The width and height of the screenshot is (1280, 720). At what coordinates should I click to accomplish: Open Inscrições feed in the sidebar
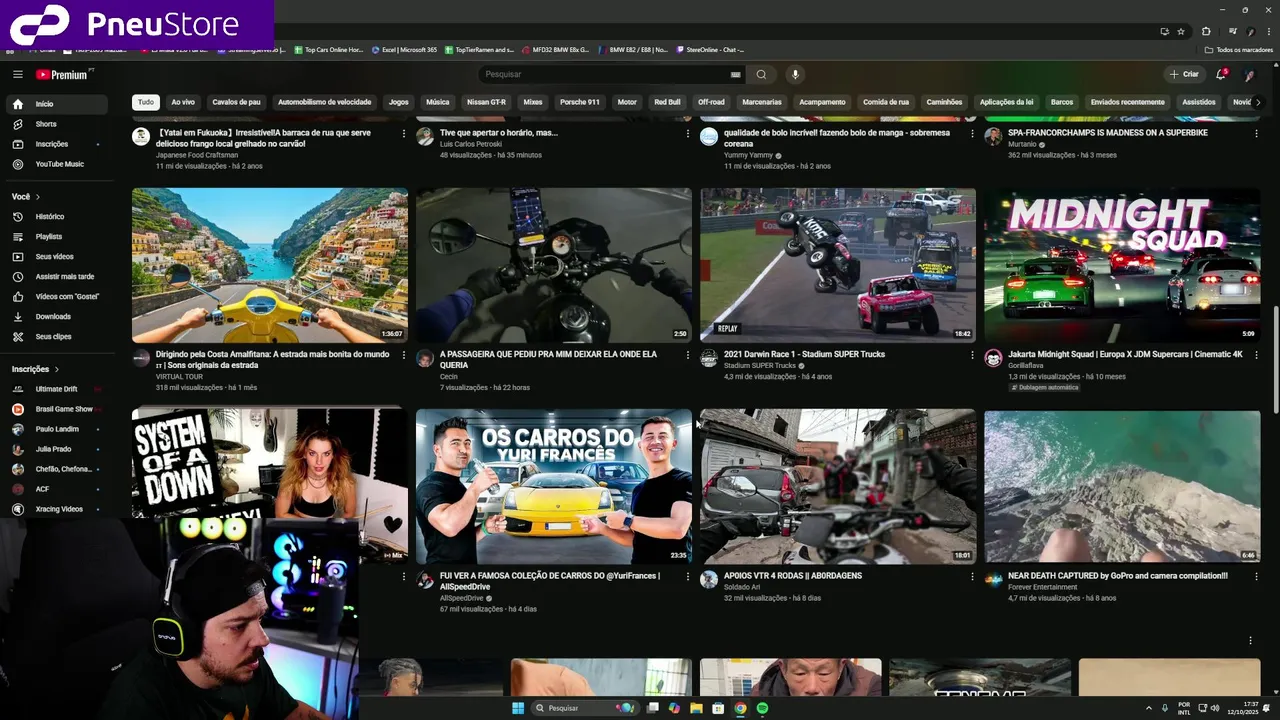tap(56, 144)
